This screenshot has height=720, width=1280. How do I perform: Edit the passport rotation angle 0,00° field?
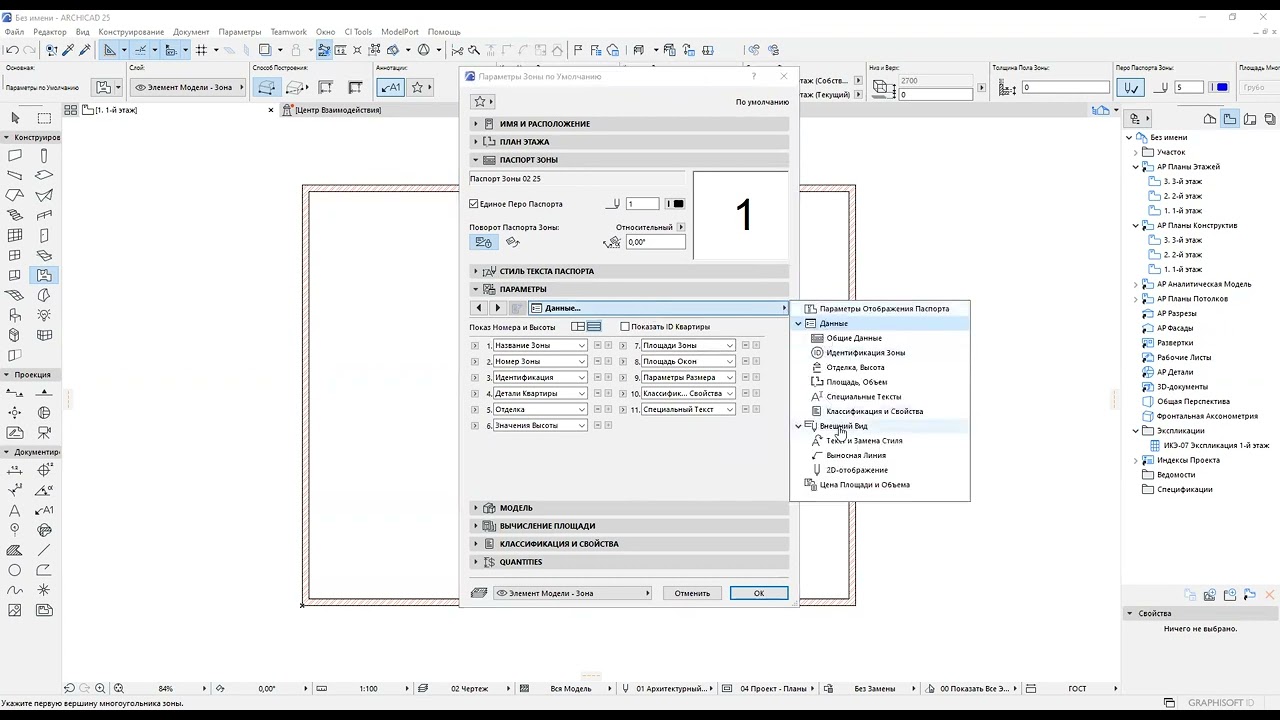coord(655,242)
